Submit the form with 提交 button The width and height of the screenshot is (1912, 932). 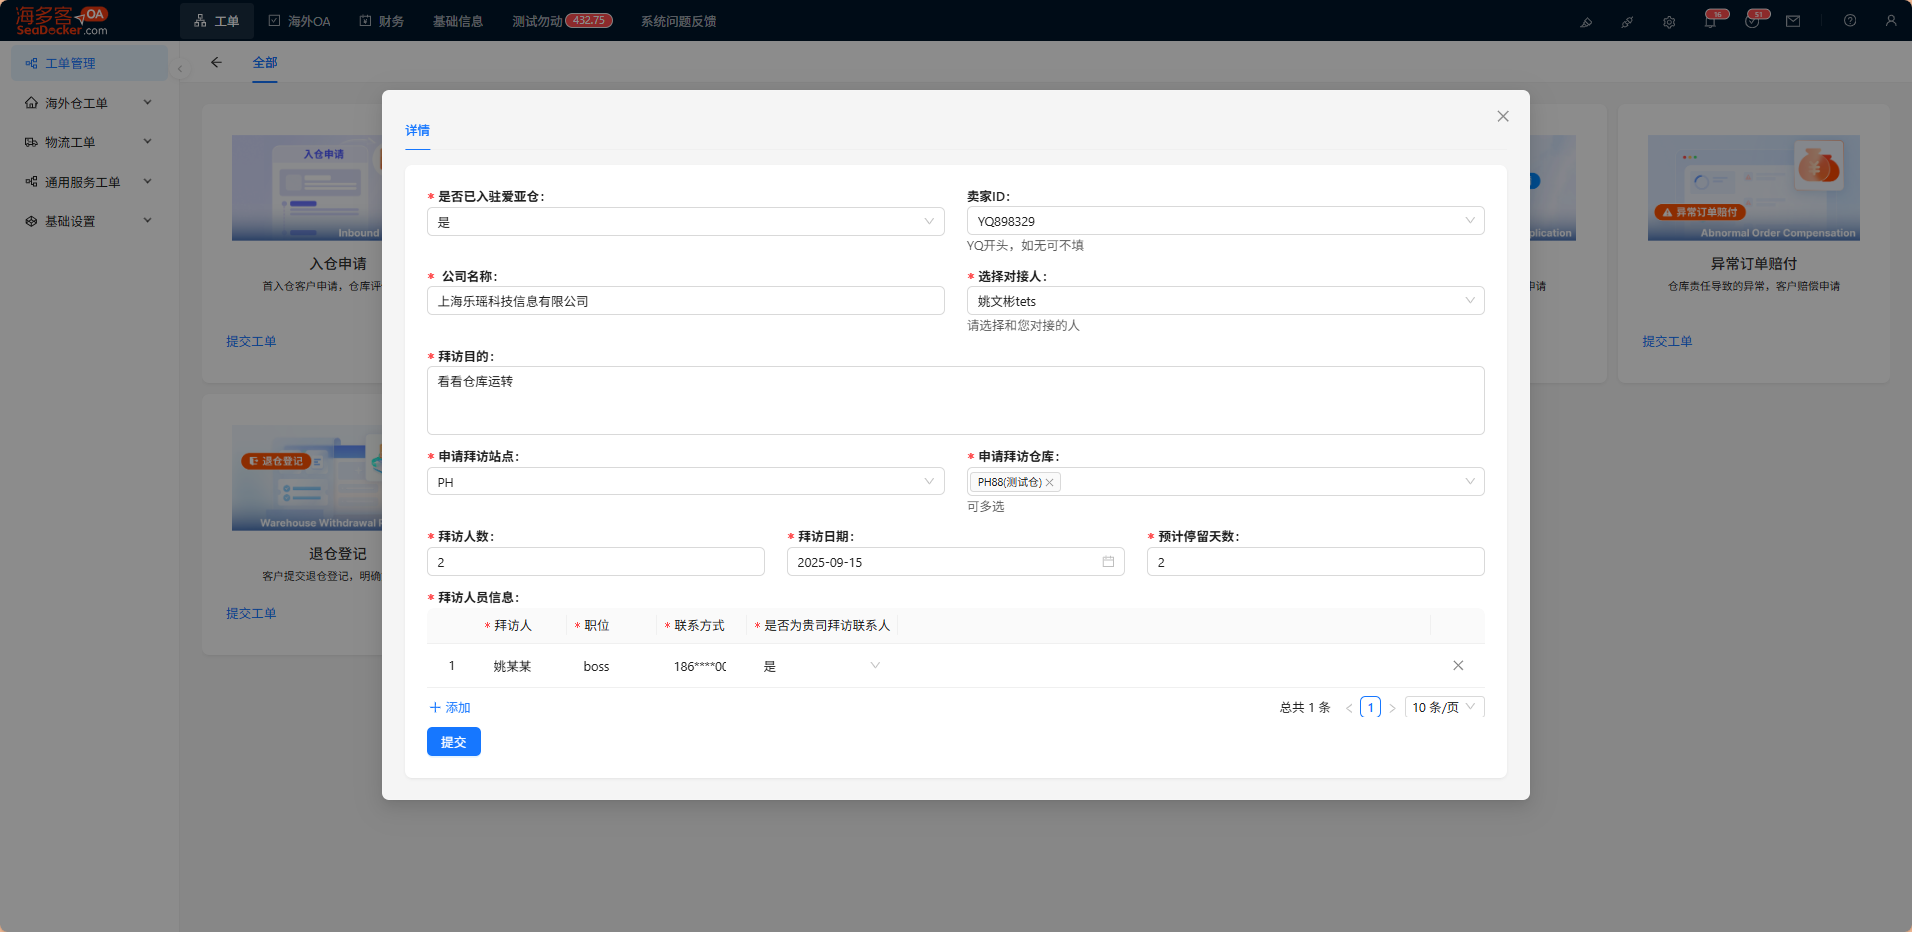click(454, 742)
